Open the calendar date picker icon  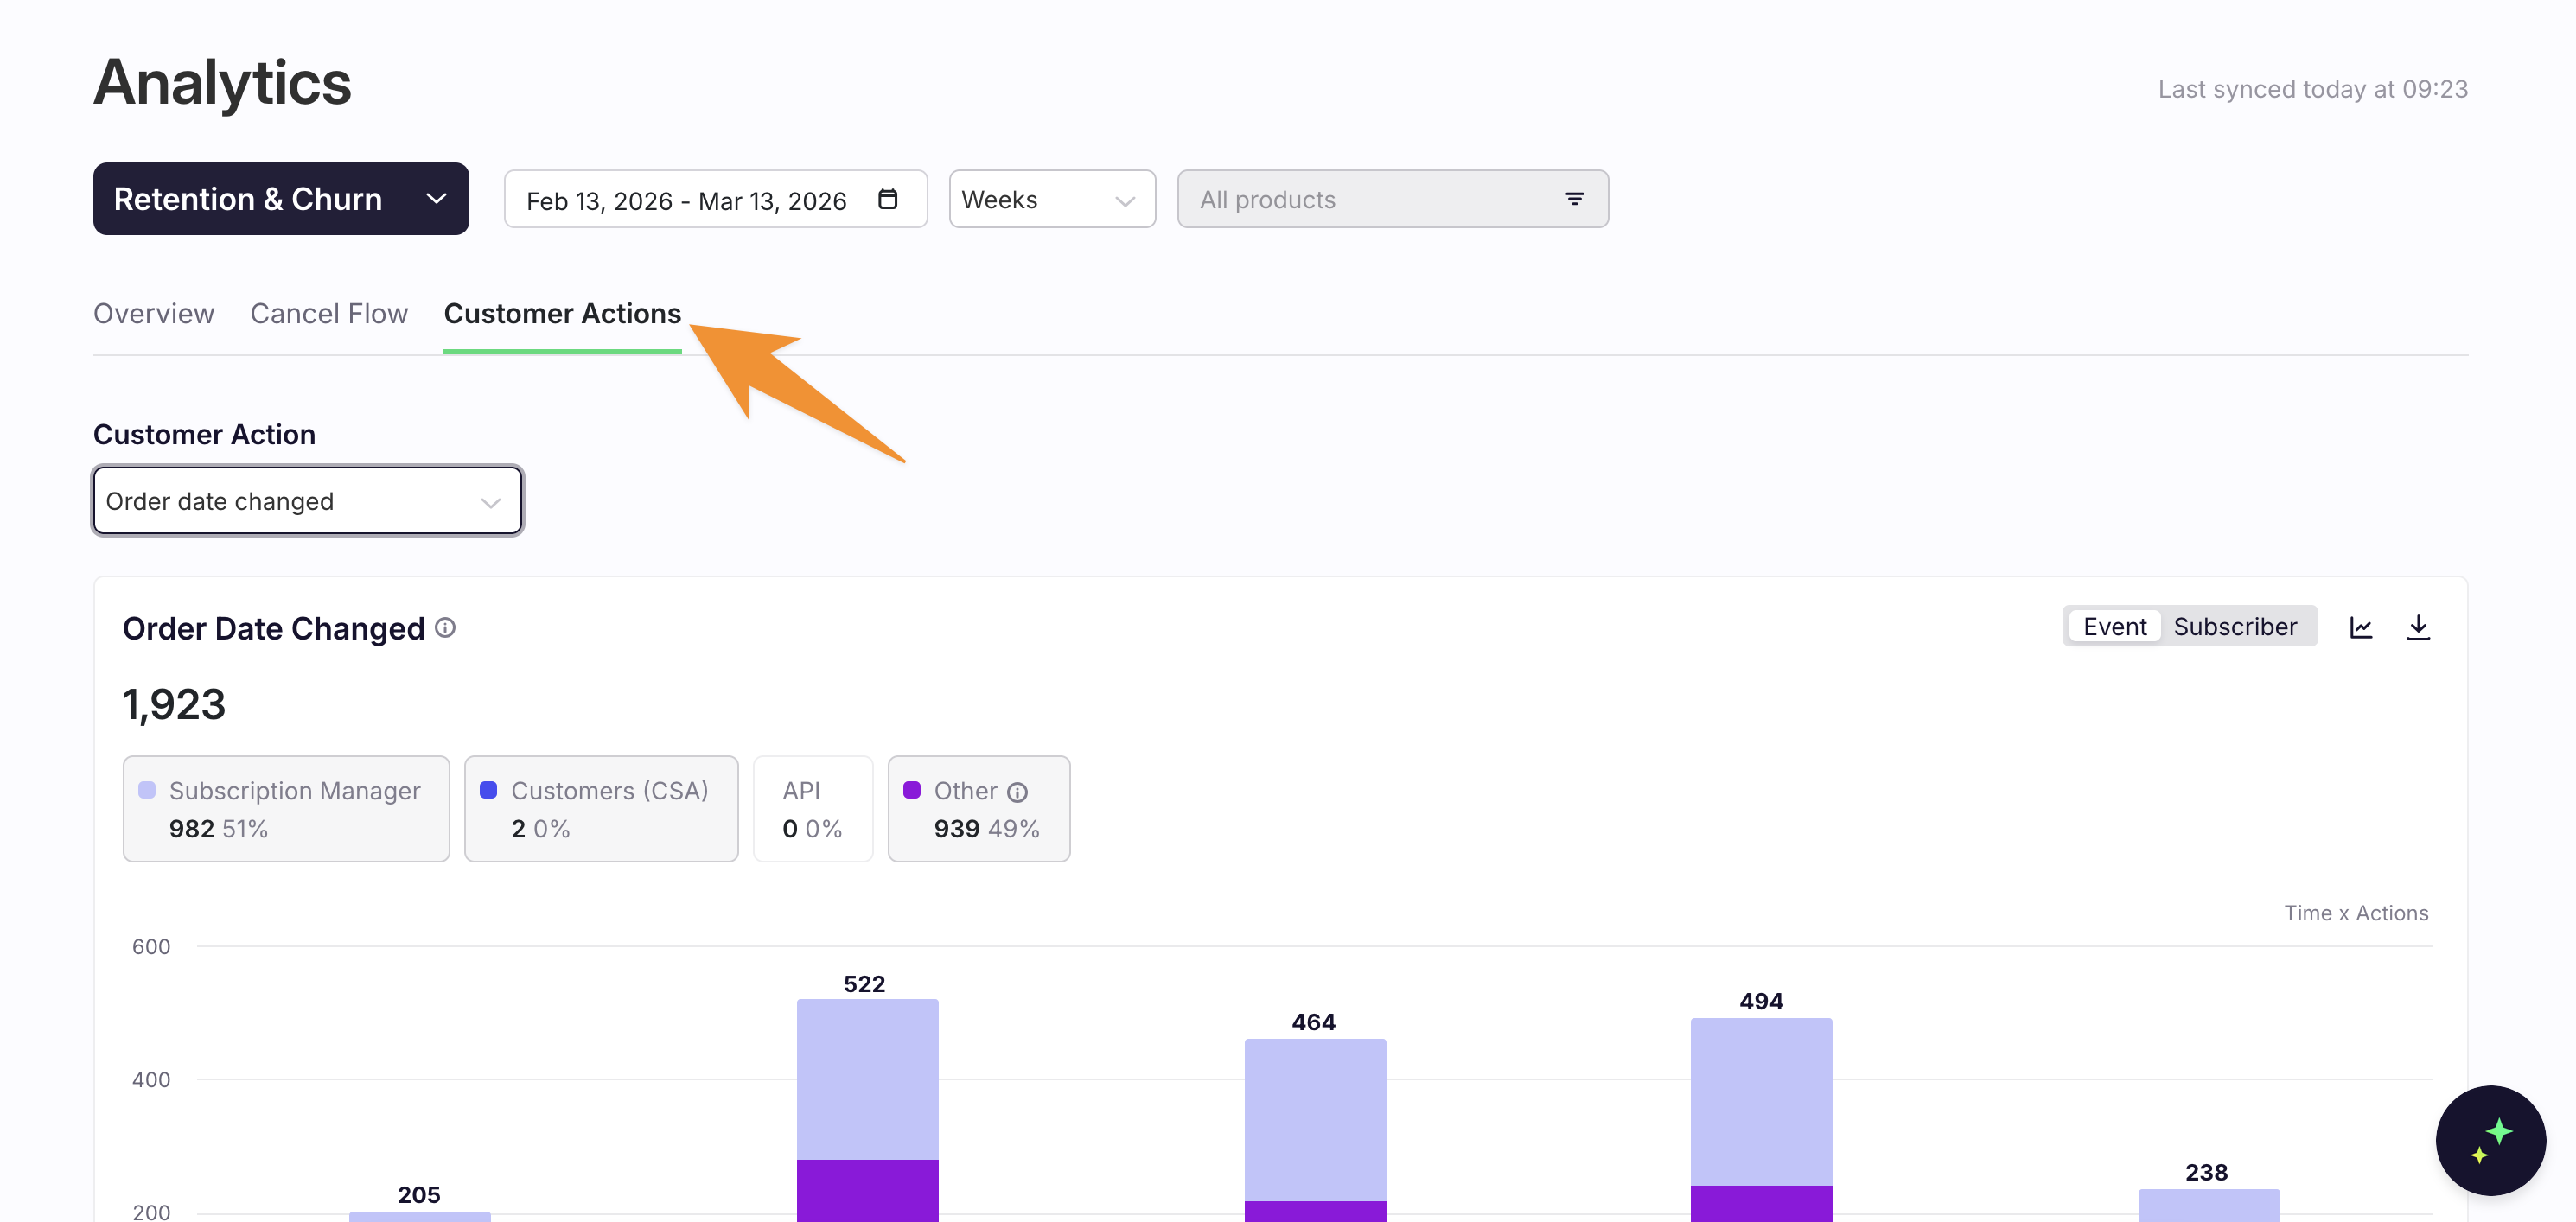pos(888,199)
